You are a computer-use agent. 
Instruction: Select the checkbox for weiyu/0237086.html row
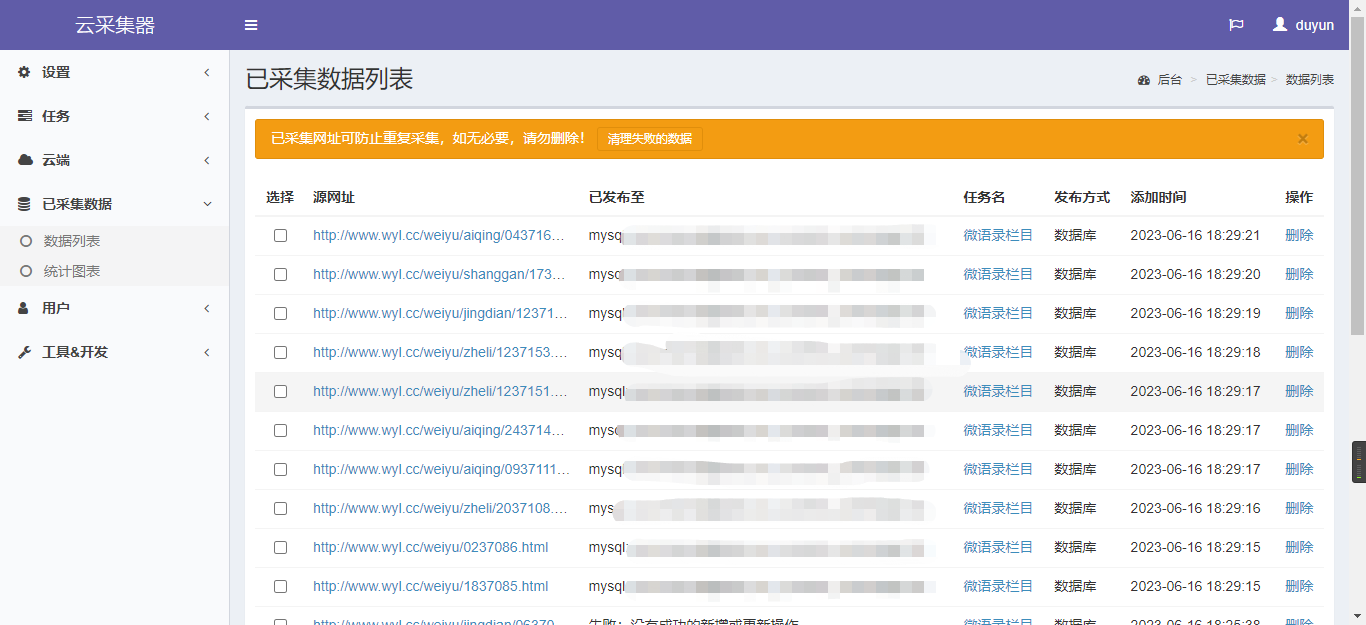pos(280,547)
